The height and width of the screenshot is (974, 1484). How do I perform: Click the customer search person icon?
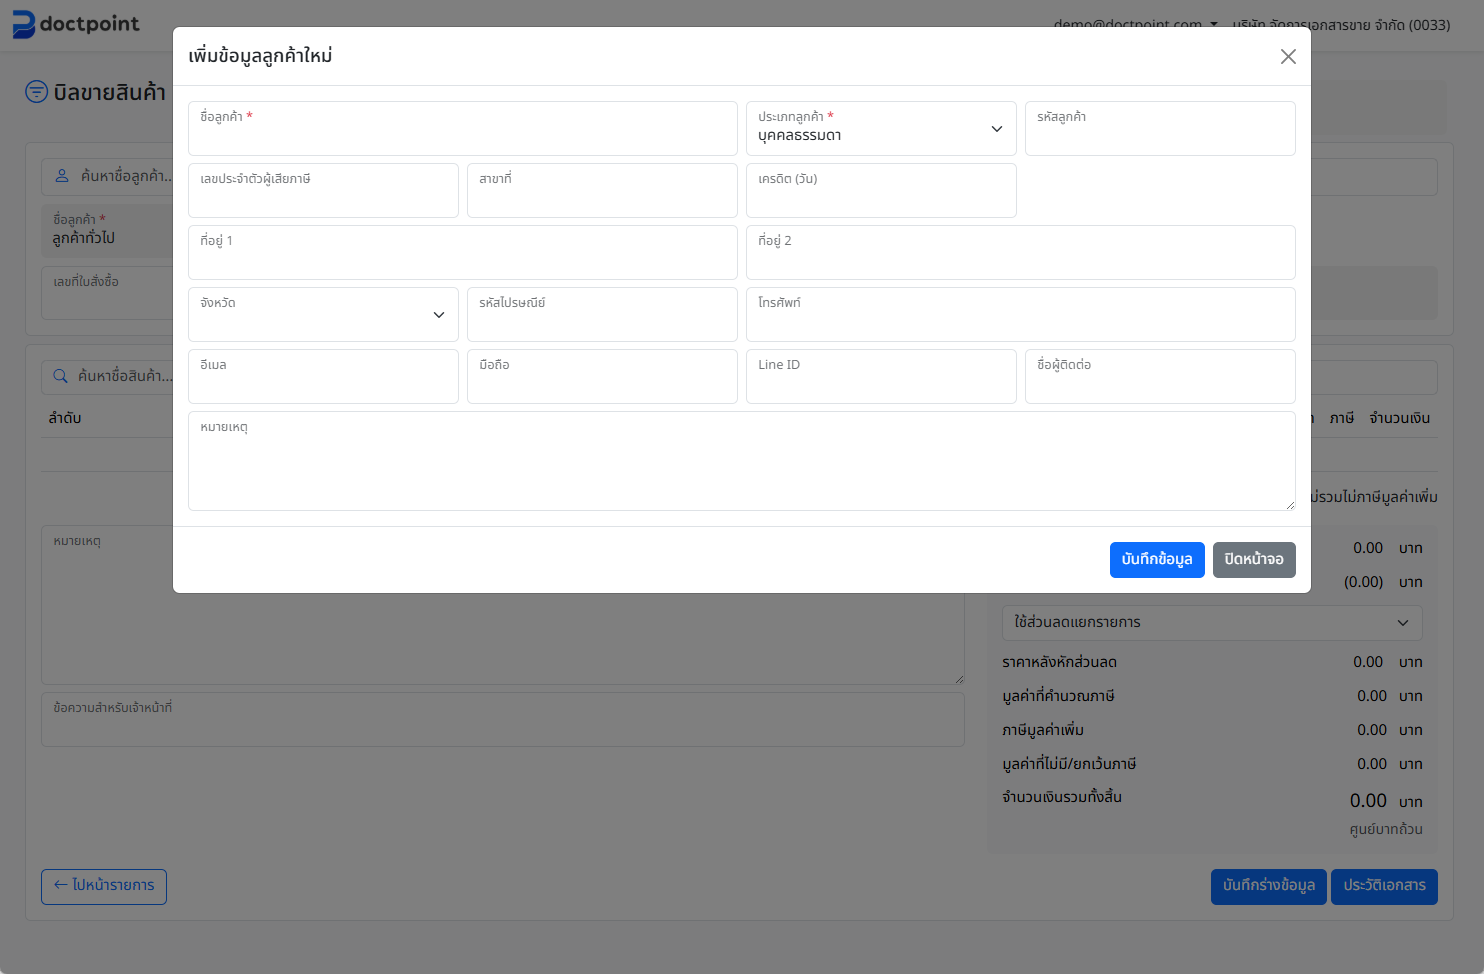tap(62, 176)
